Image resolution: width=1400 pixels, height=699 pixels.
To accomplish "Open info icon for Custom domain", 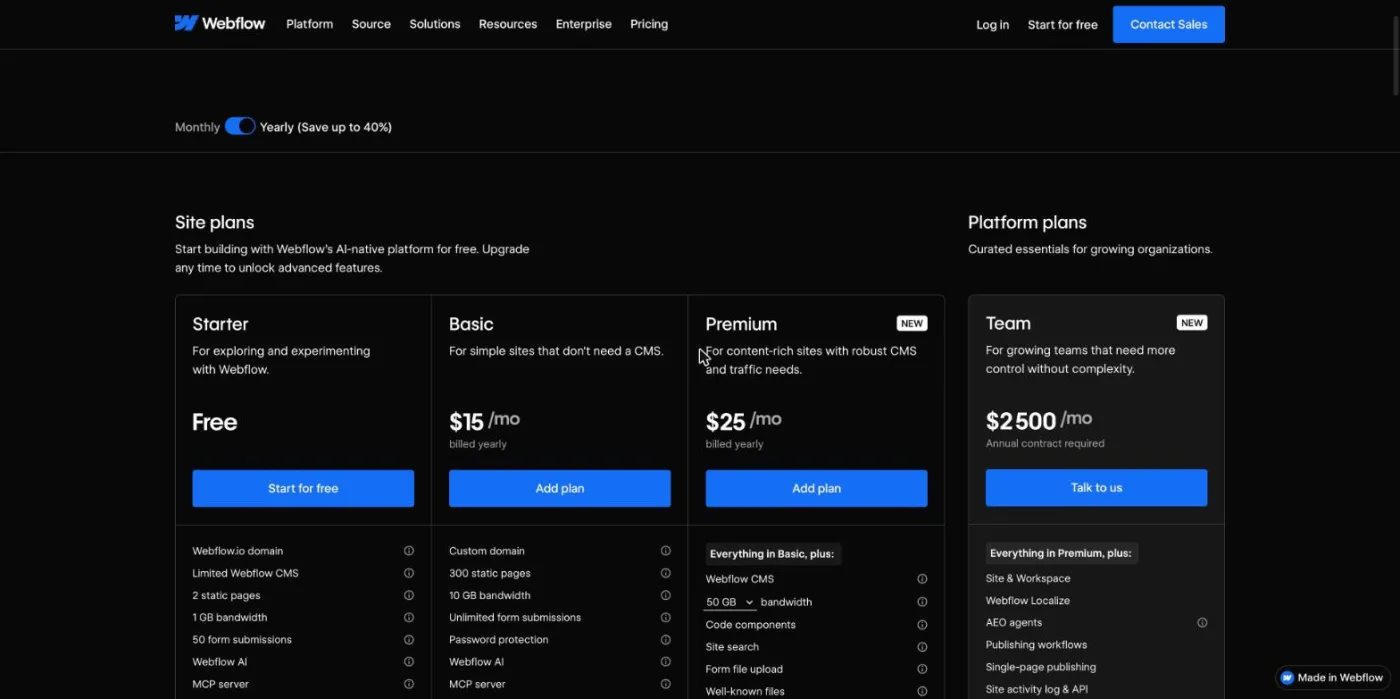I will tap(666, 551).
